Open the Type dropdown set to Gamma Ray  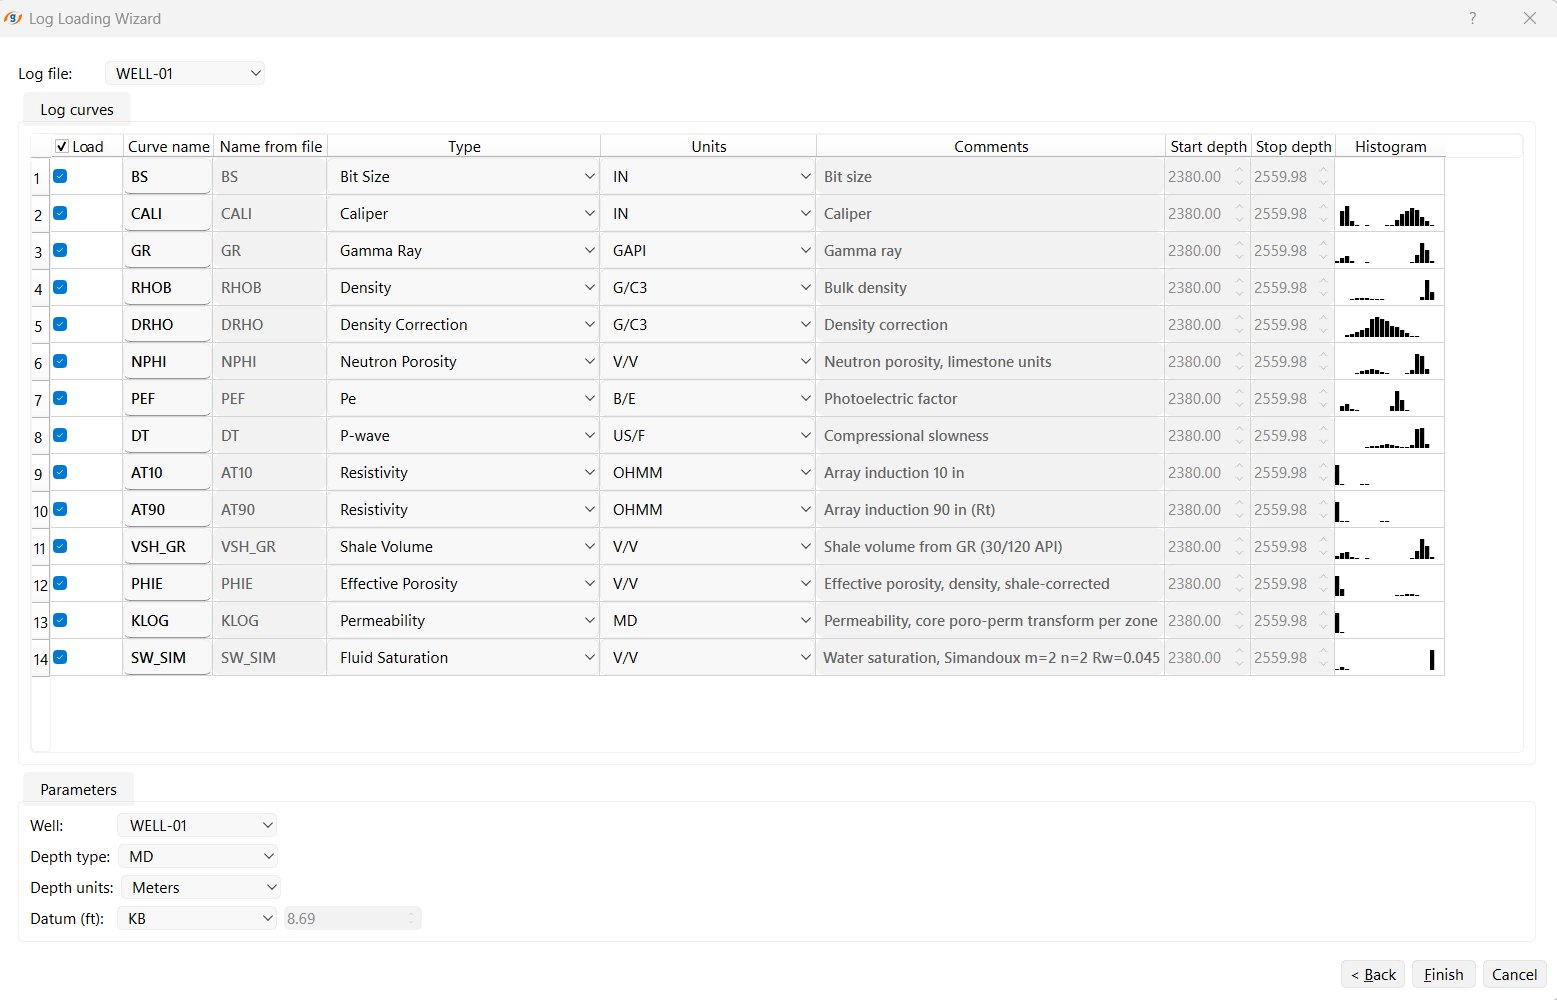click(464, 250)
